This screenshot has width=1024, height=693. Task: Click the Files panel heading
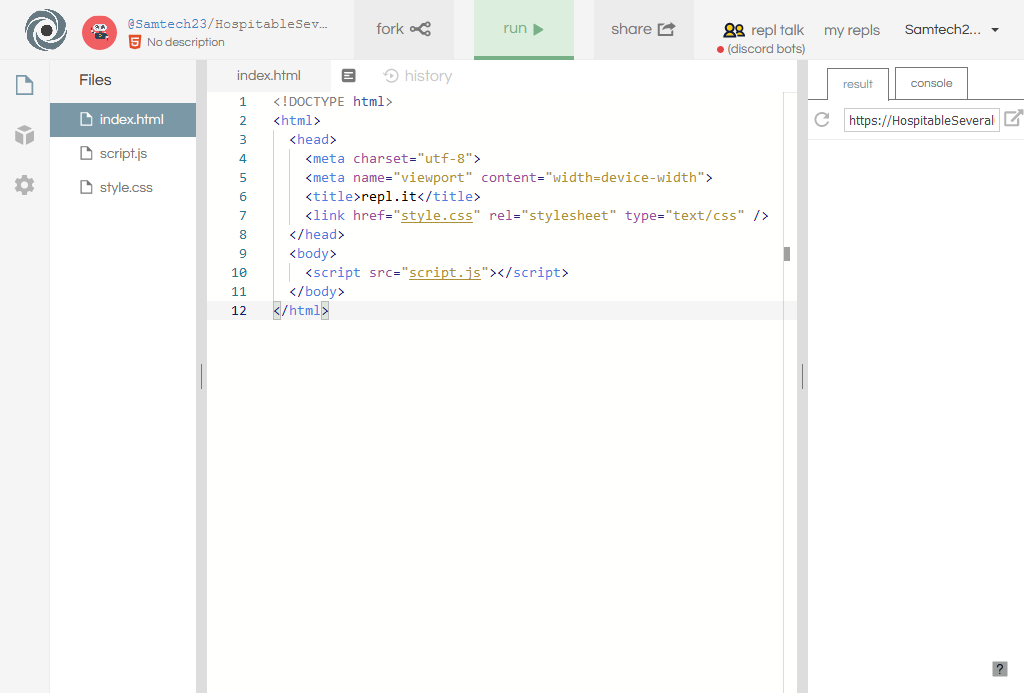(95, 80)
